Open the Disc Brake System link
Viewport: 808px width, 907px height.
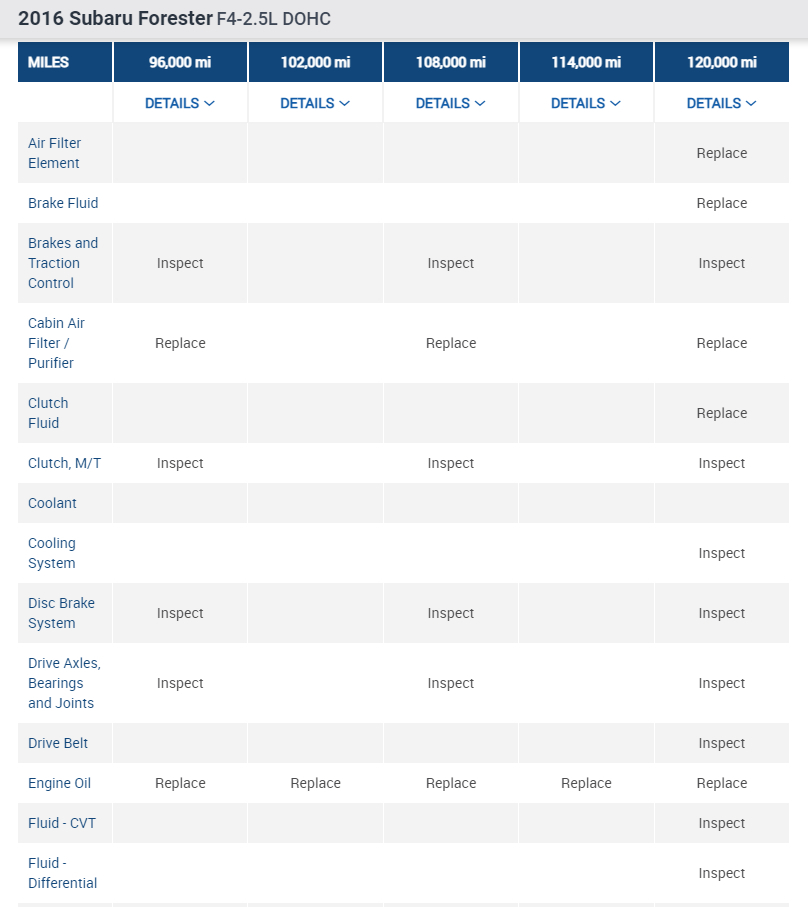[61, 613]
